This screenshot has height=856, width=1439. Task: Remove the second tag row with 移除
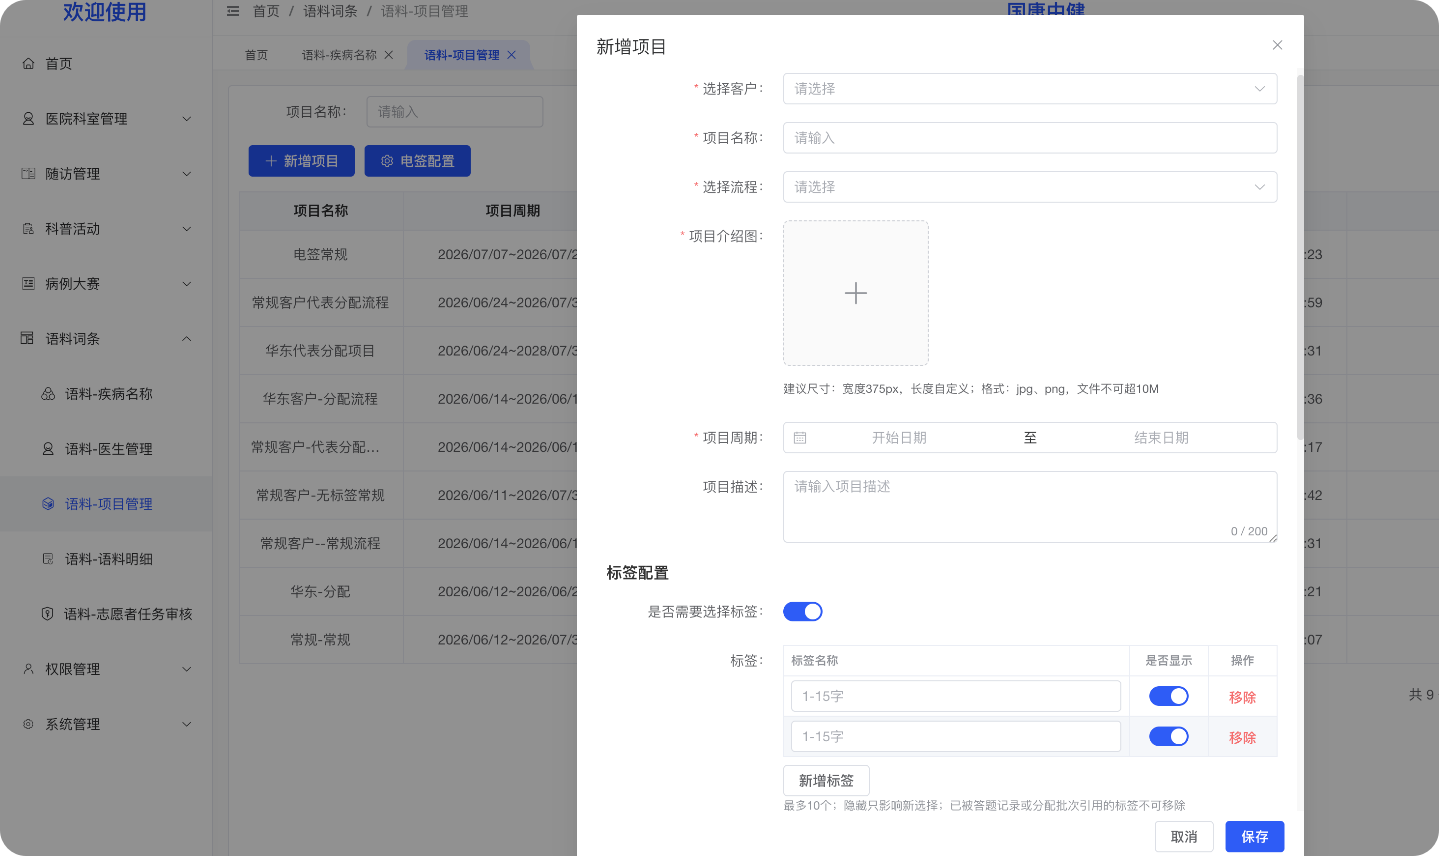1242,737
